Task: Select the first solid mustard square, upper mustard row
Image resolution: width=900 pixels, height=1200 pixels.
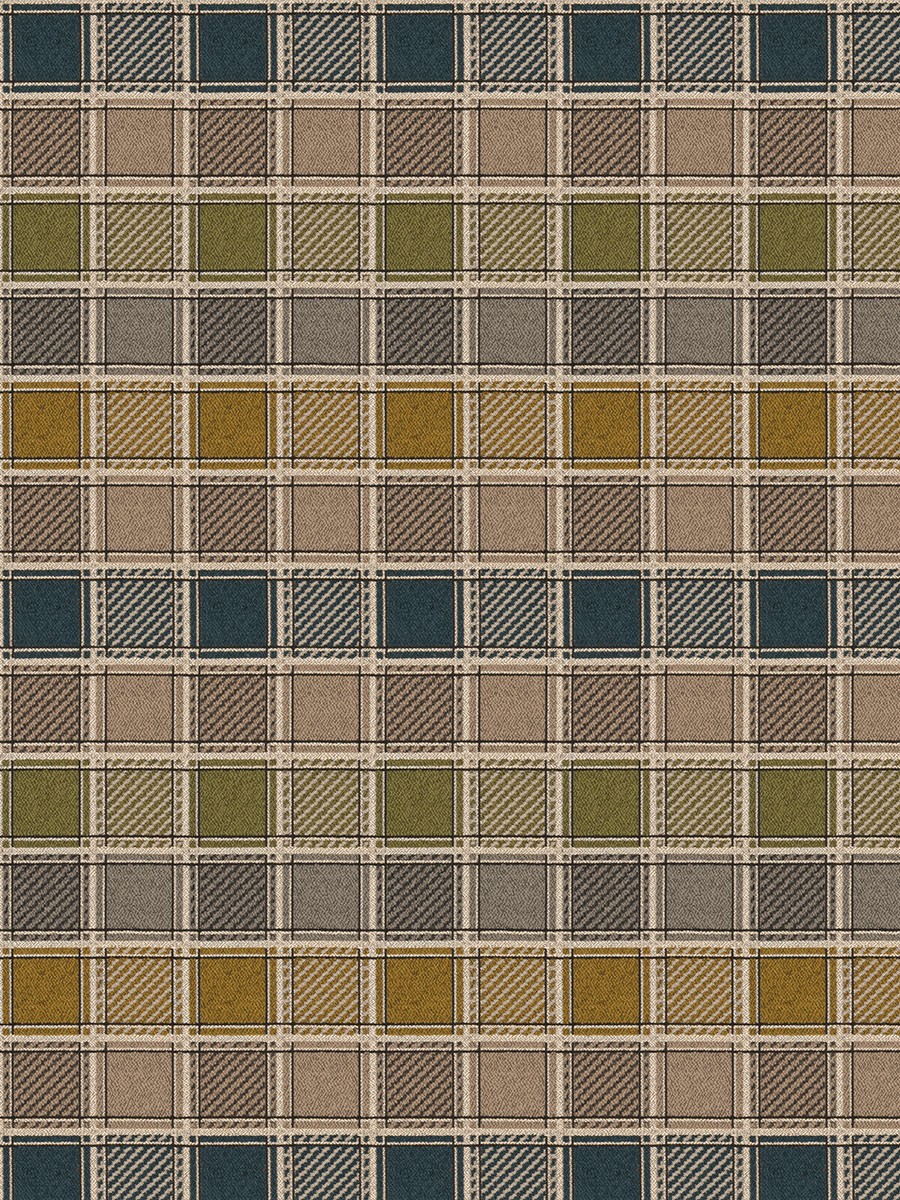Action: (44, 424)
